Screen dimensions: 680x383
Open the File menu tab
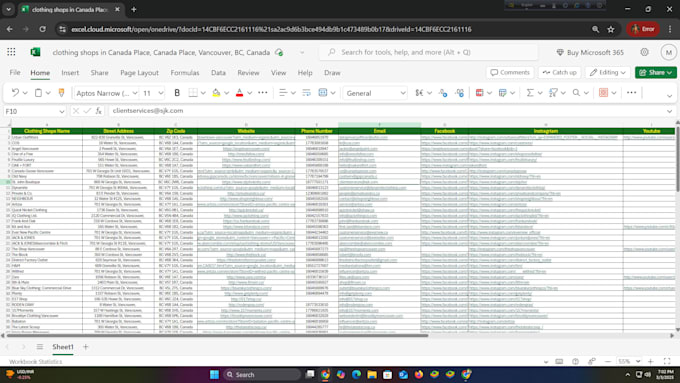(15, 72)
